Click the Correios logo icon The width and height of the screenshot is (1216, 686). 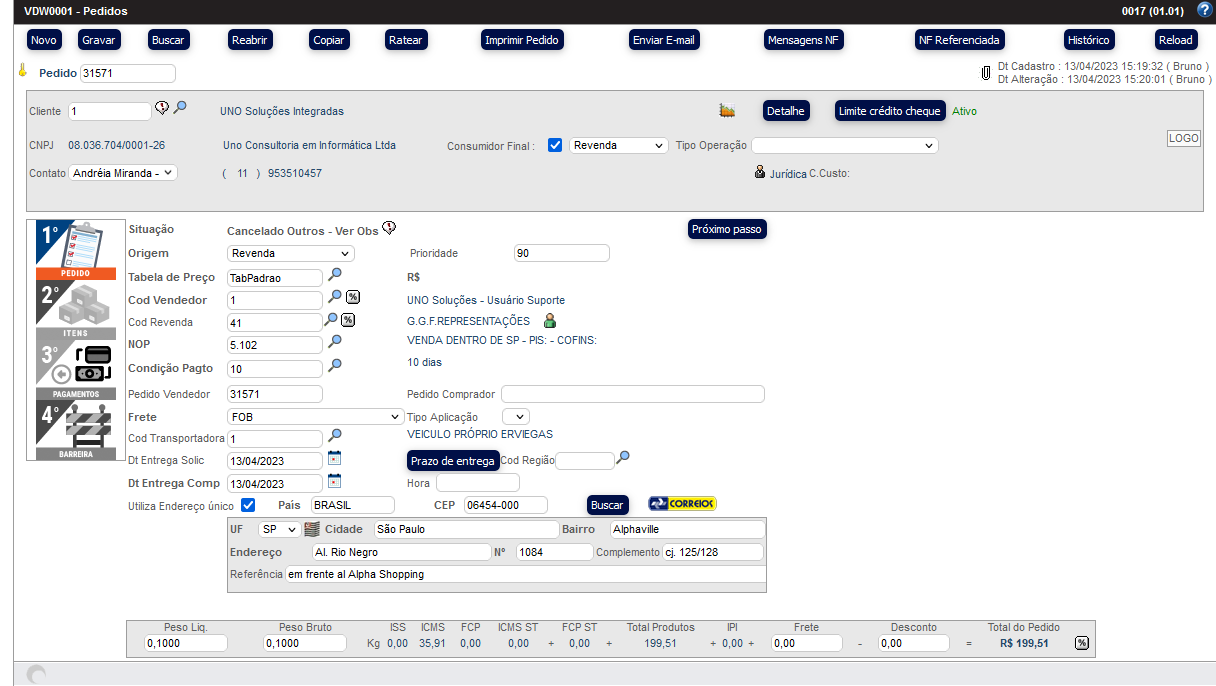682,504
